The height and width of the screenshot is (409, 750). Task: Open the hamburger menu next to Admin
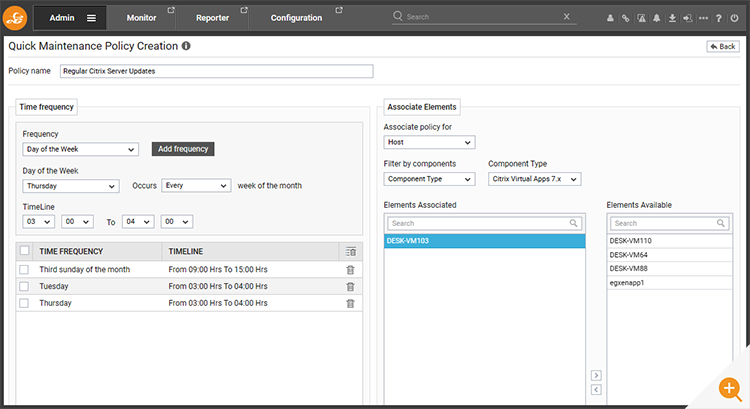91,18
